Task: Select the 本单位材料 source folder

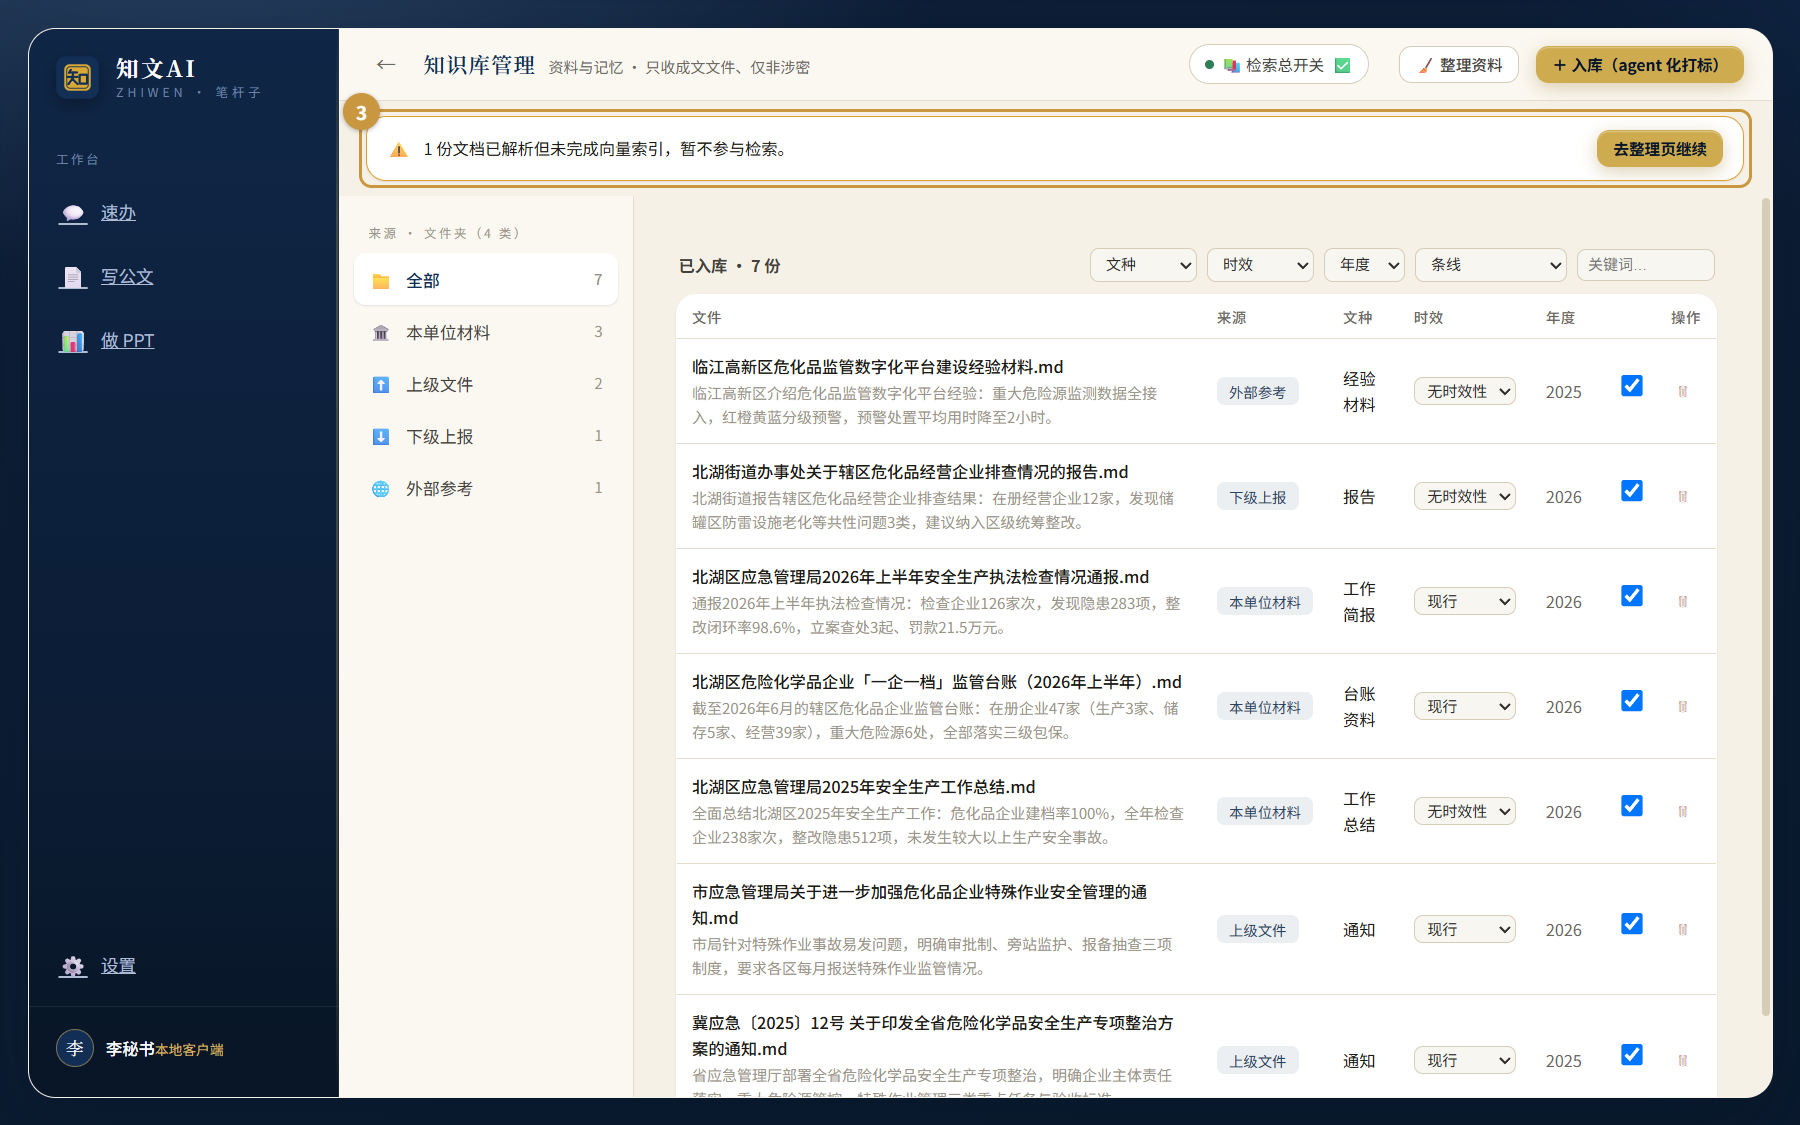Action: 486,332
